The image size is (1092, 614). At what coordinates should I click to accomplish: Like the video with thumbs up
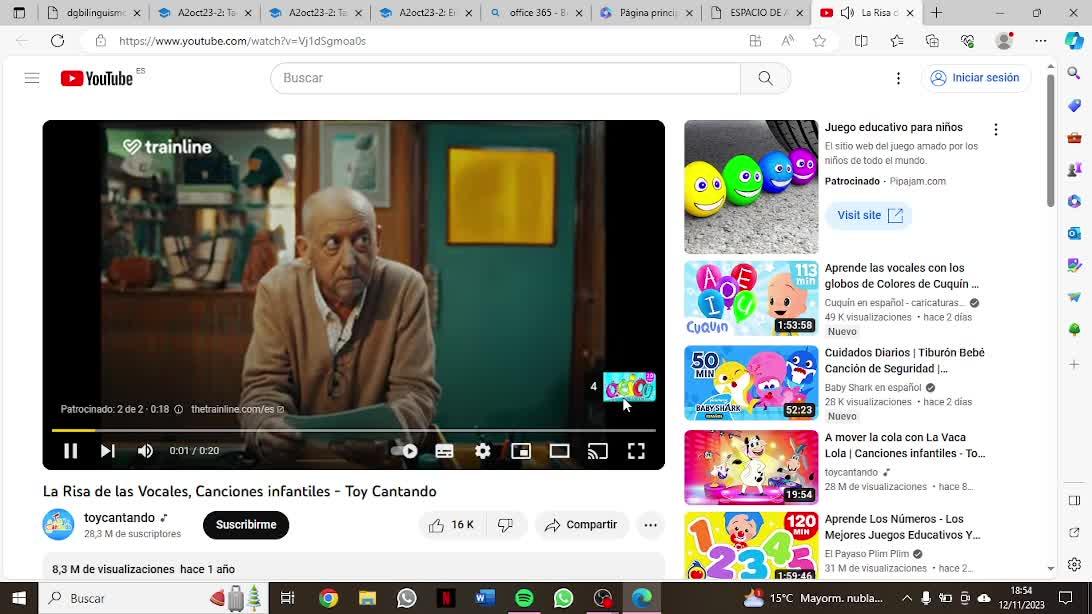point(451,525)
